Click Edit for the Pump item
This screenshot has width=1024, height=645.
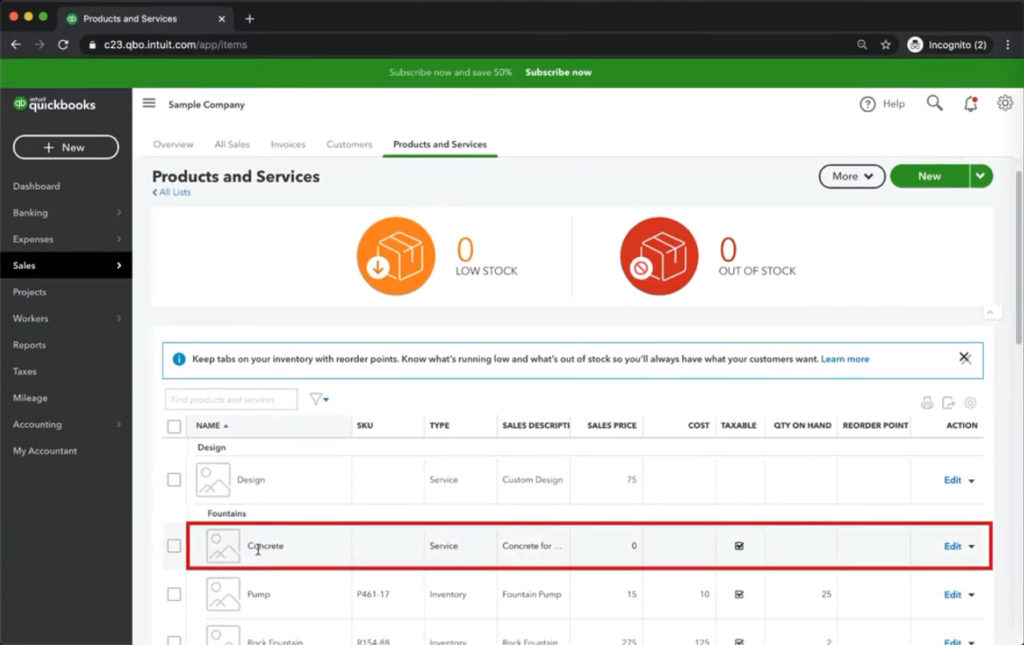click(952, 594)
